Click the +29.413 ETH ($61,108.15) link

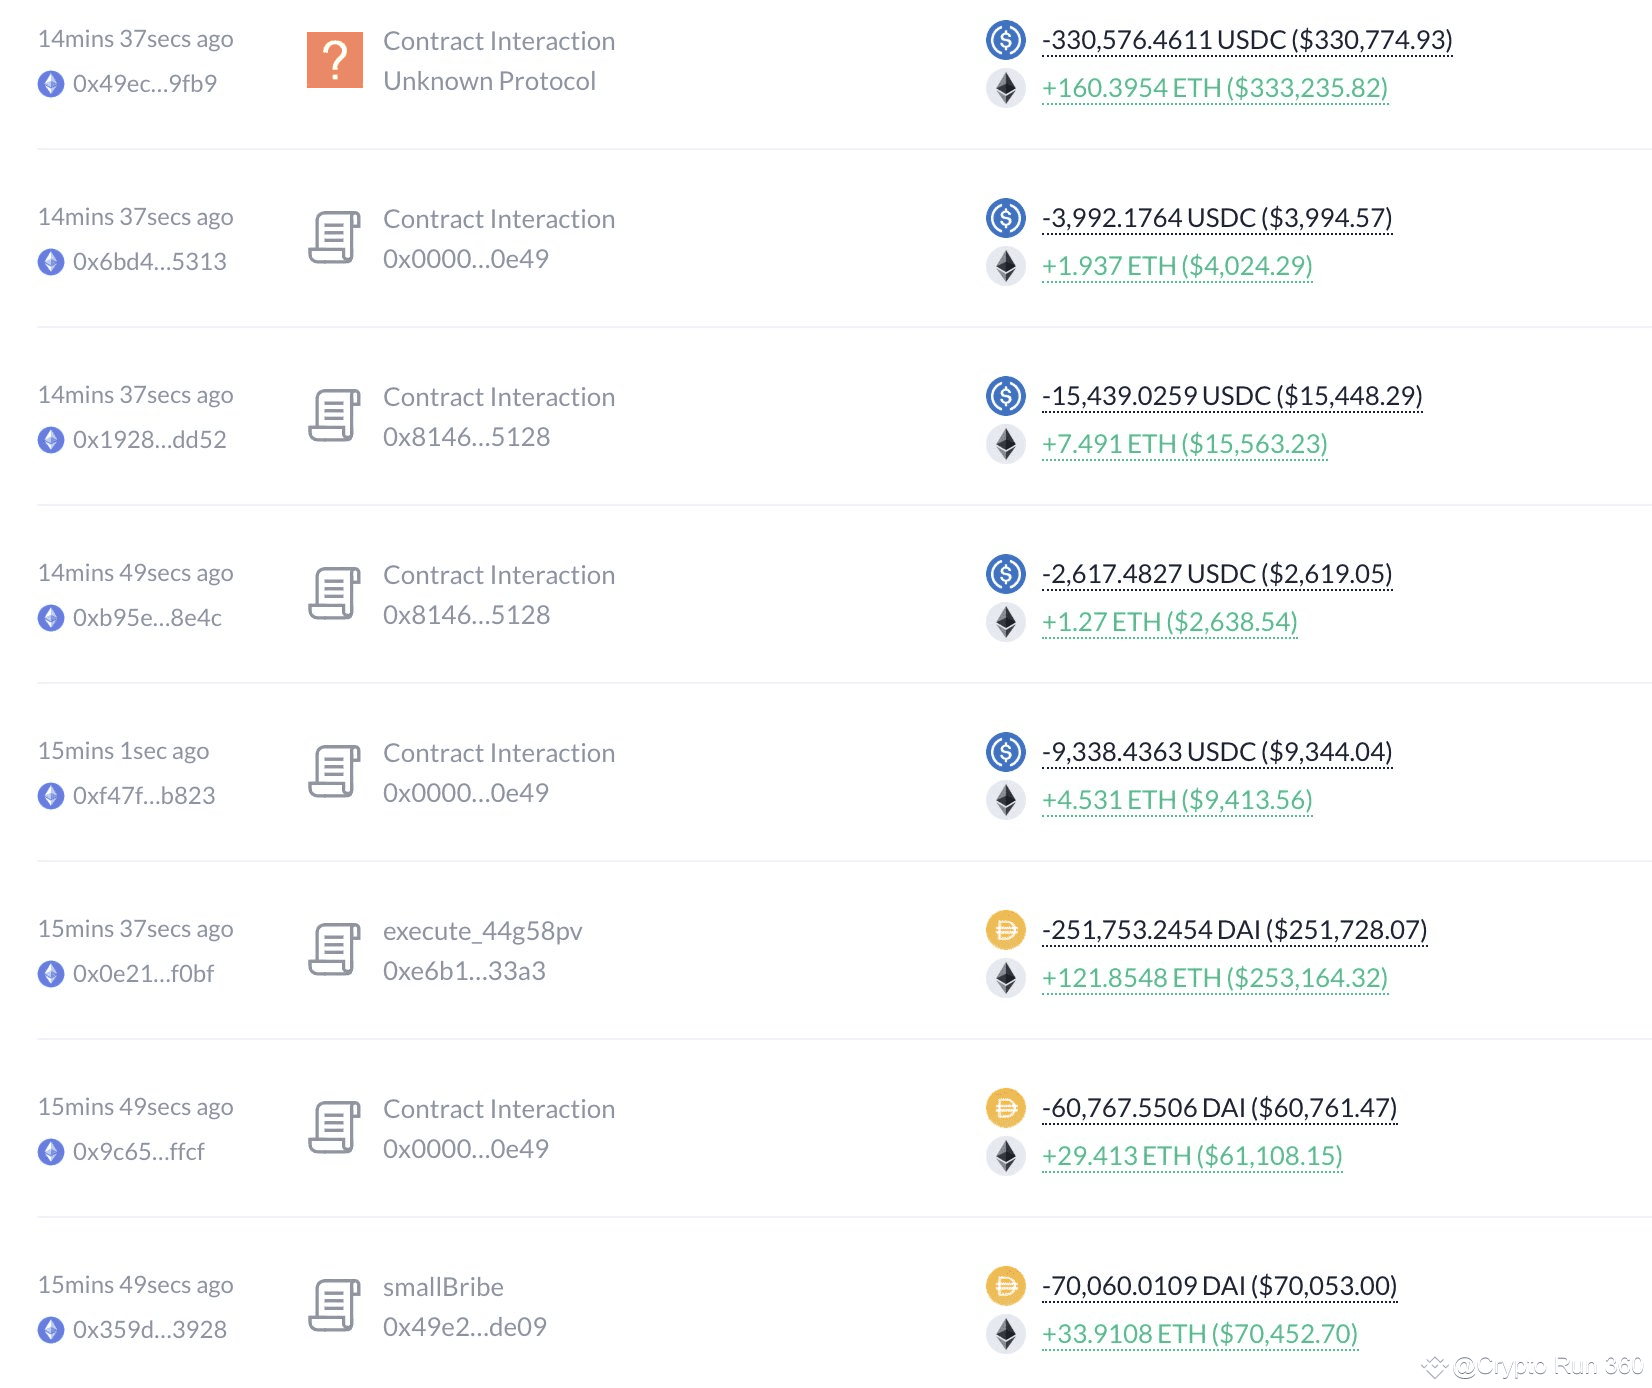(x=1192, y=1156)
